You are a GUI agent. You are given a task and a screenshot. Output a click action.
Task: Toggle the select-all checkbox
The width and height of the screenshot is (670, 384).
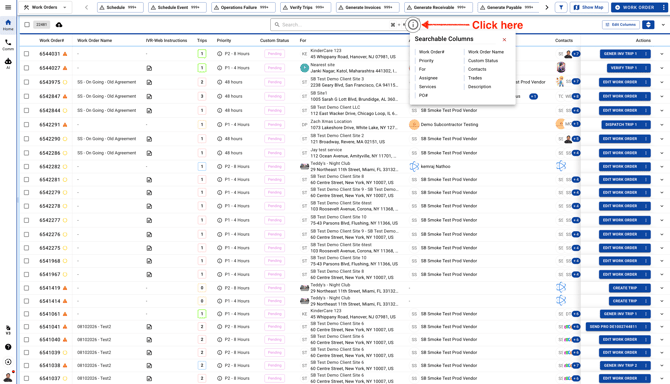pos(27,25)
